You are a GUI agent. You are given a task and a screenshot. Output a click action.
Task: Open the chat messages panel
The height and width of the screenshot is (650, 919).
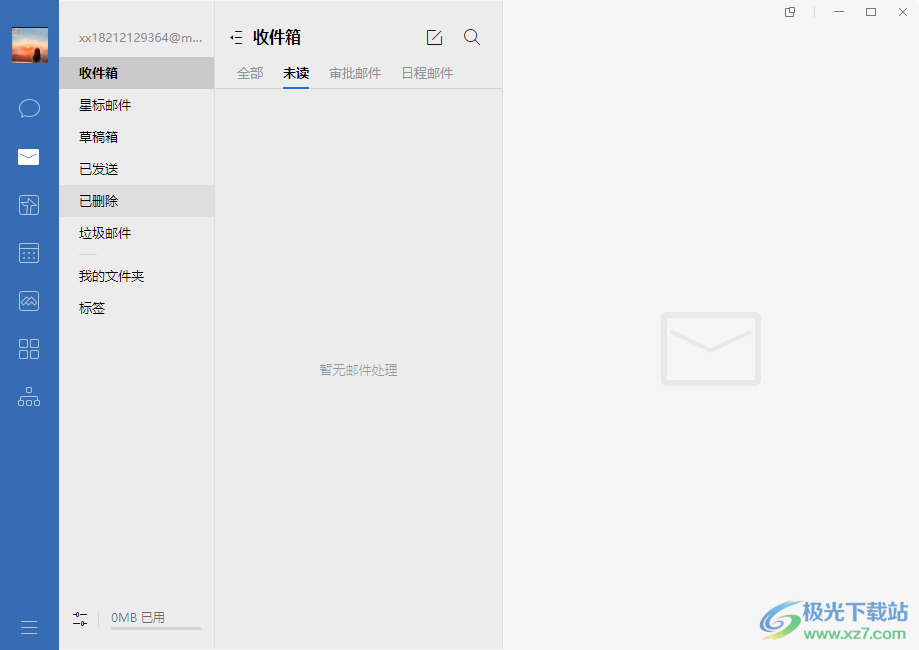(29, 108)
